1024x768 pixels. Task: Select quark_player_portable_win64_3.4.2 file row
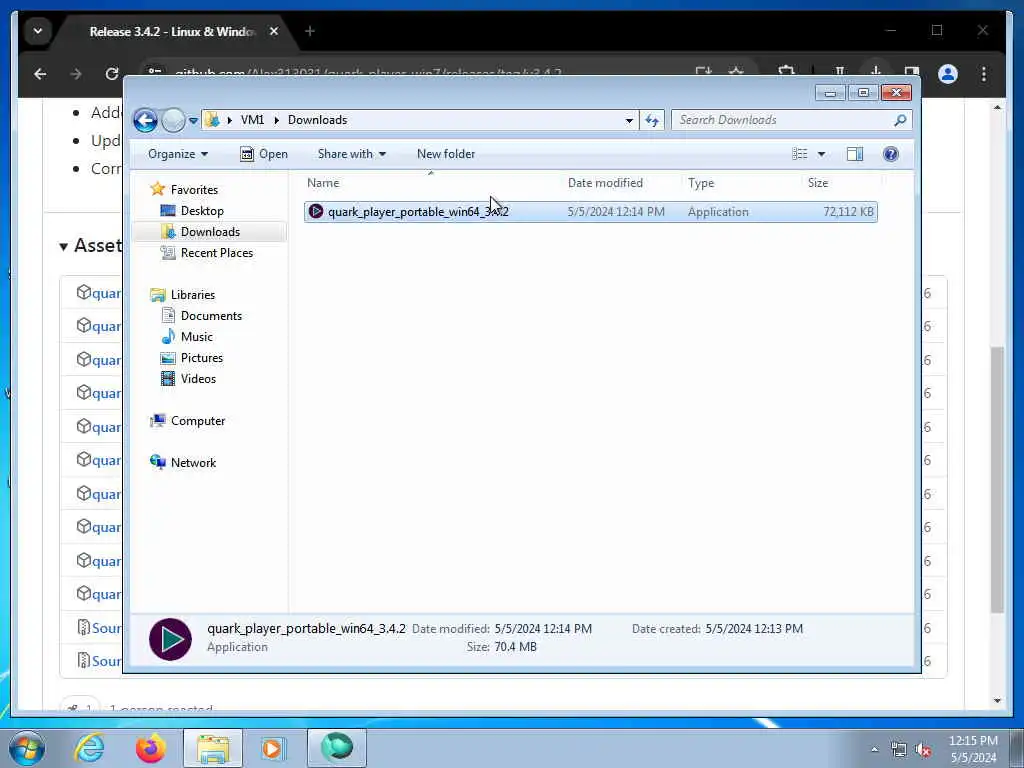tap(590, 212)
